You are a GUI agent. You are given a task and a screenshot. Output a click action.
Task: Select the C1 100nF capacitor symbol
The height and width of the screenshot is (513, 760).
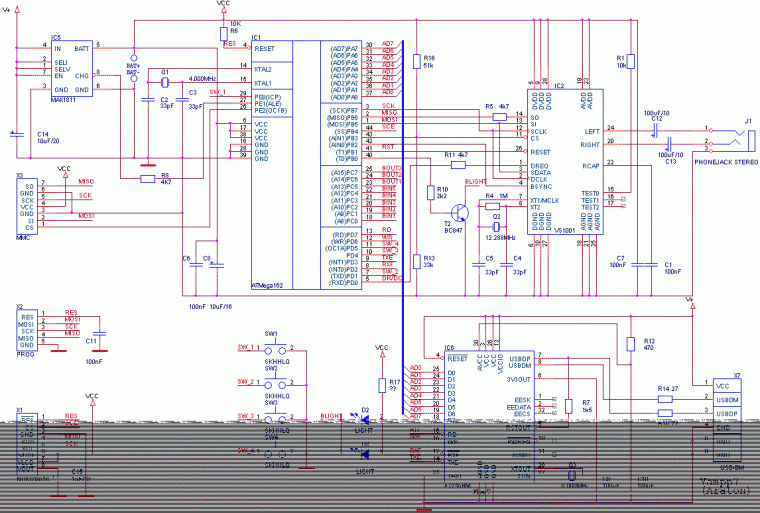tap(651, 265)
